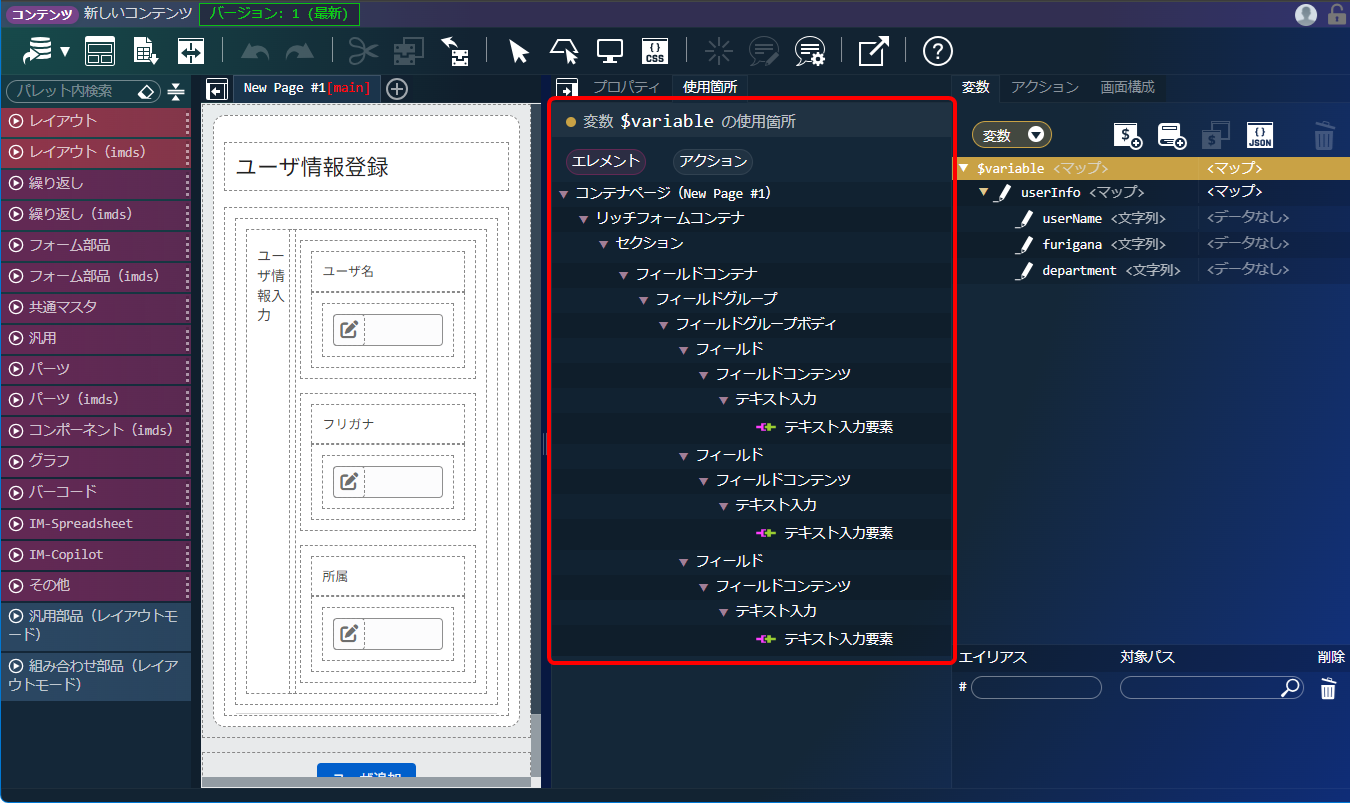Click the add constant card-plus icon

[1171, 136]
